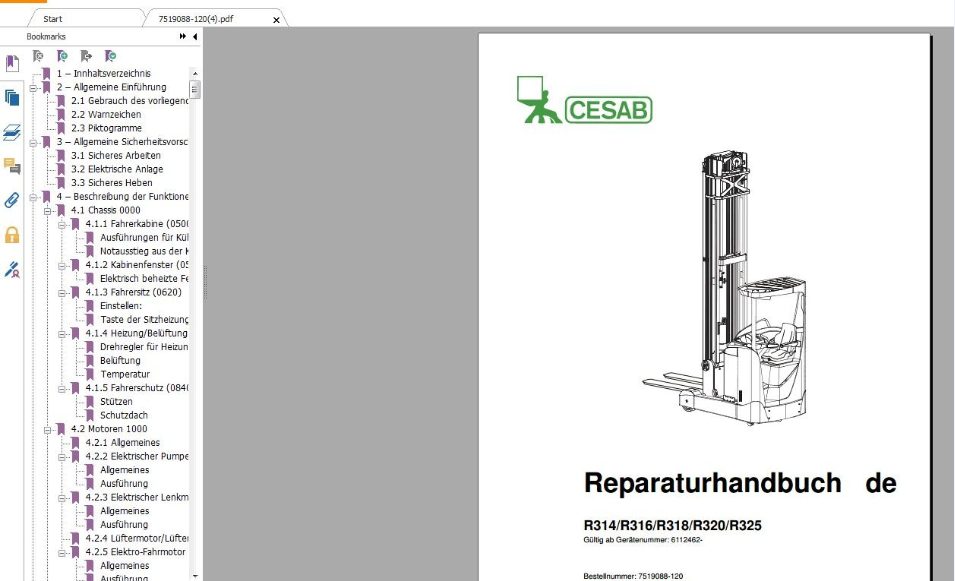The height and width of the screenshot is (581, 955).
Task: Click bookmark icon beside Einstellen:
Action: click(x=90, y=306)
